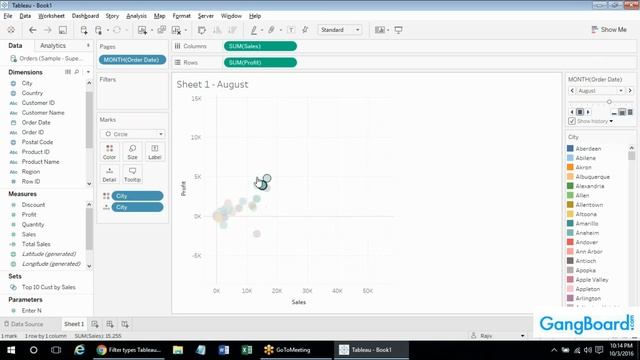Open the user Rajiv dropdown in status bar
640x360 pixels.
(x=522, y=336)
